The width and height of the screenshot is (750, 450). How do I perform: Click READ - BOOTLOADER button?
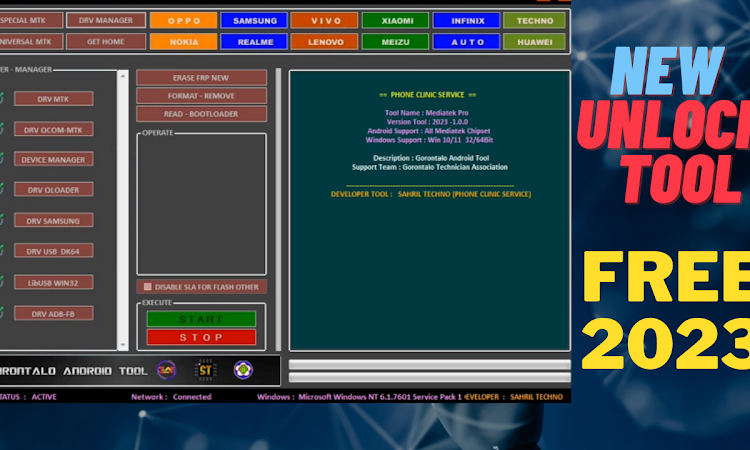click(x=201, y=114)
